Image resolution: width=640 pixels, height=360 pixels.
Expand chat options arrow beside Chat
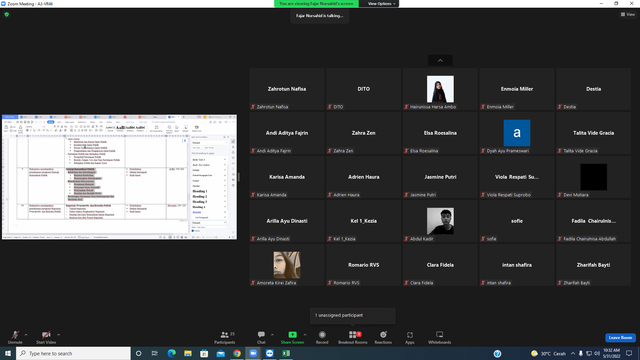click(x=272, y=335)
